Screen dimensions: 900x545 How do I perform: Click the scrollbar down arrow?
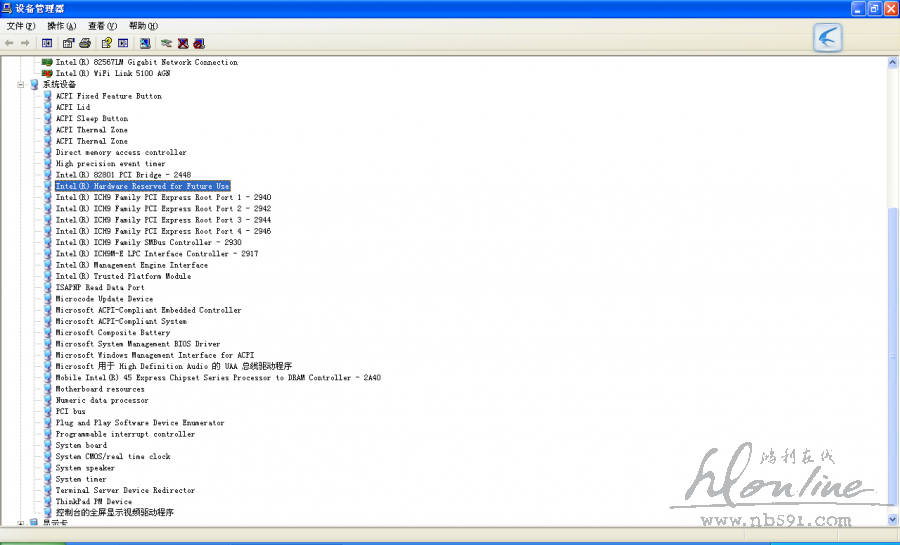(x=893, y=519)
